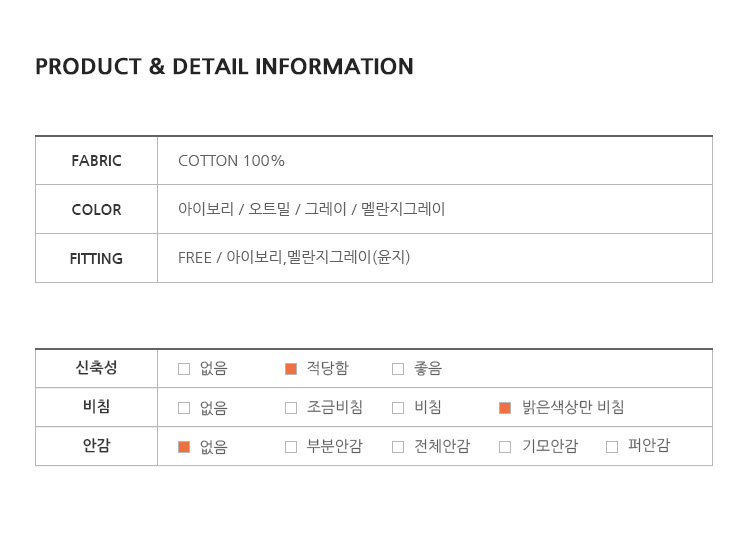Check the 없음 box for 신축성

coord(184,369)
